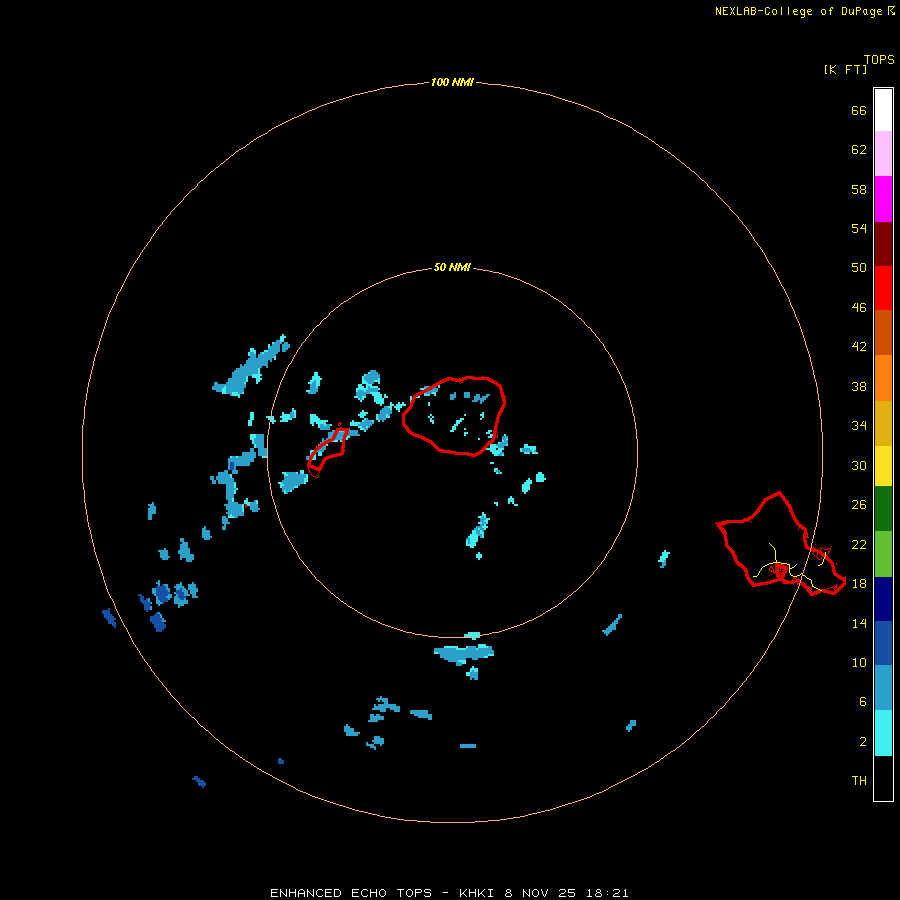Select the light green legend swatch
The height and width of the screenshot is (900, 900).
tap(883, 554)
